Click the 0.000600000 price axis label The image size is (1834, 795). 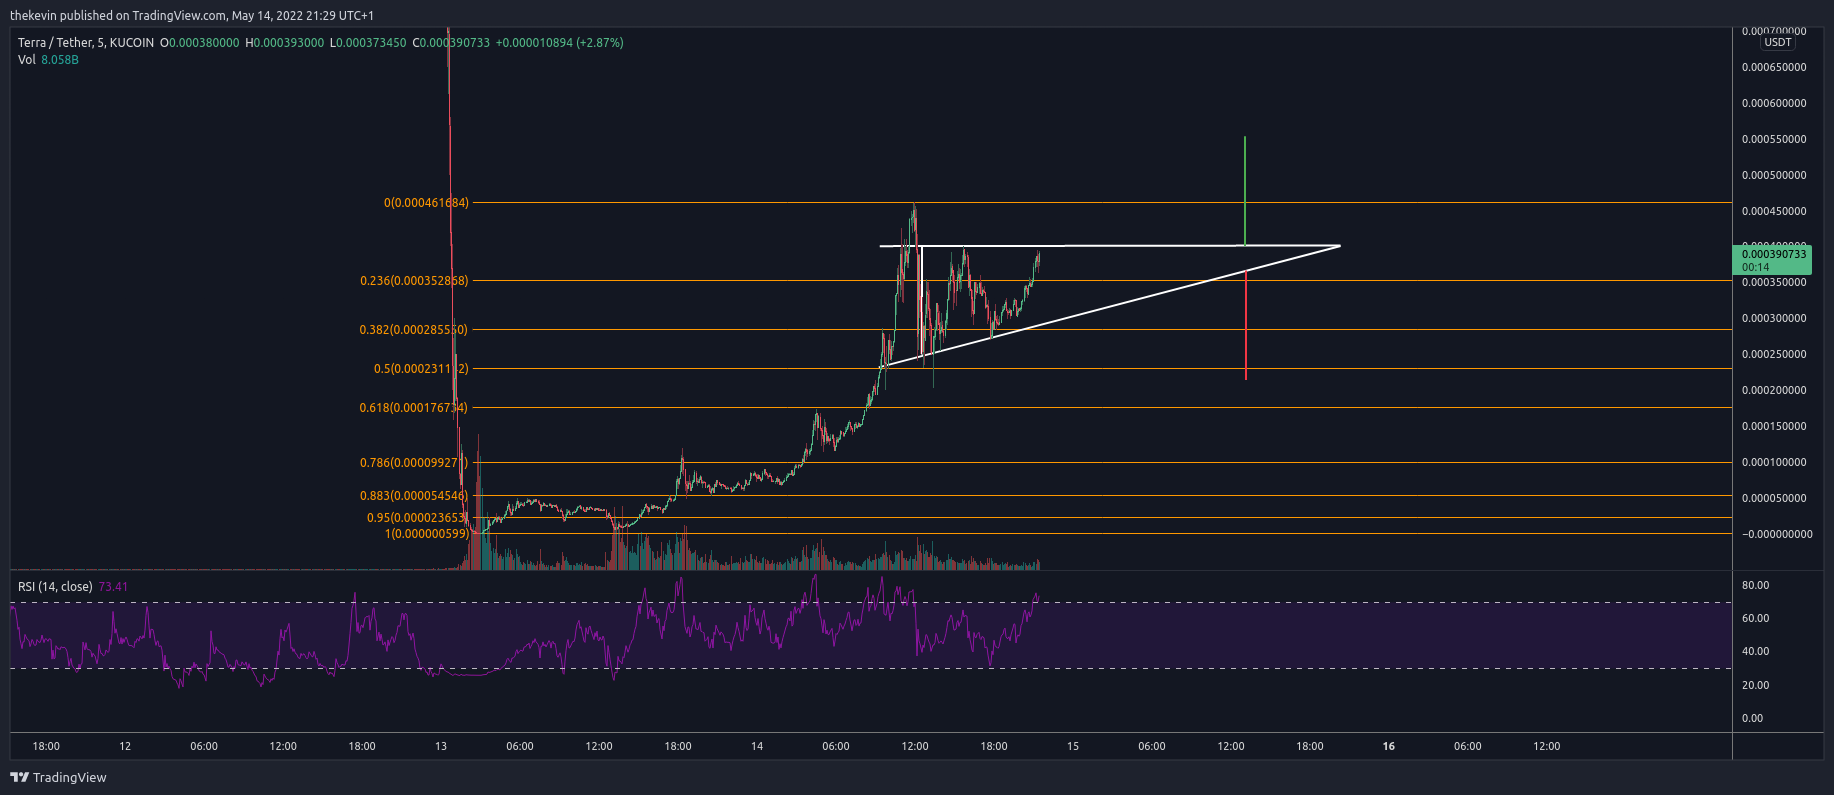click(1774, 104)
